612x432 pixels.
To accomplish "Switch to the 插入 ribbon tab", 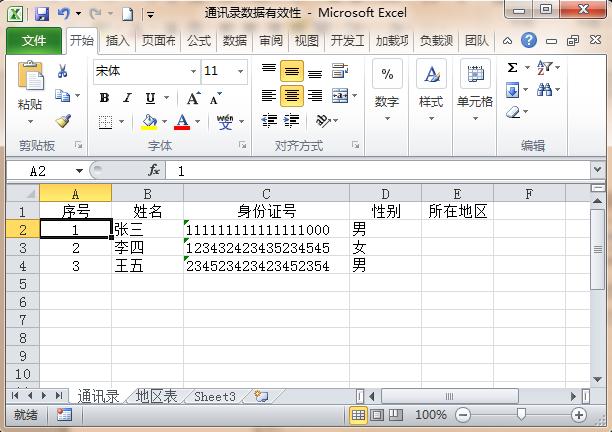I will [x=117, y=41].
